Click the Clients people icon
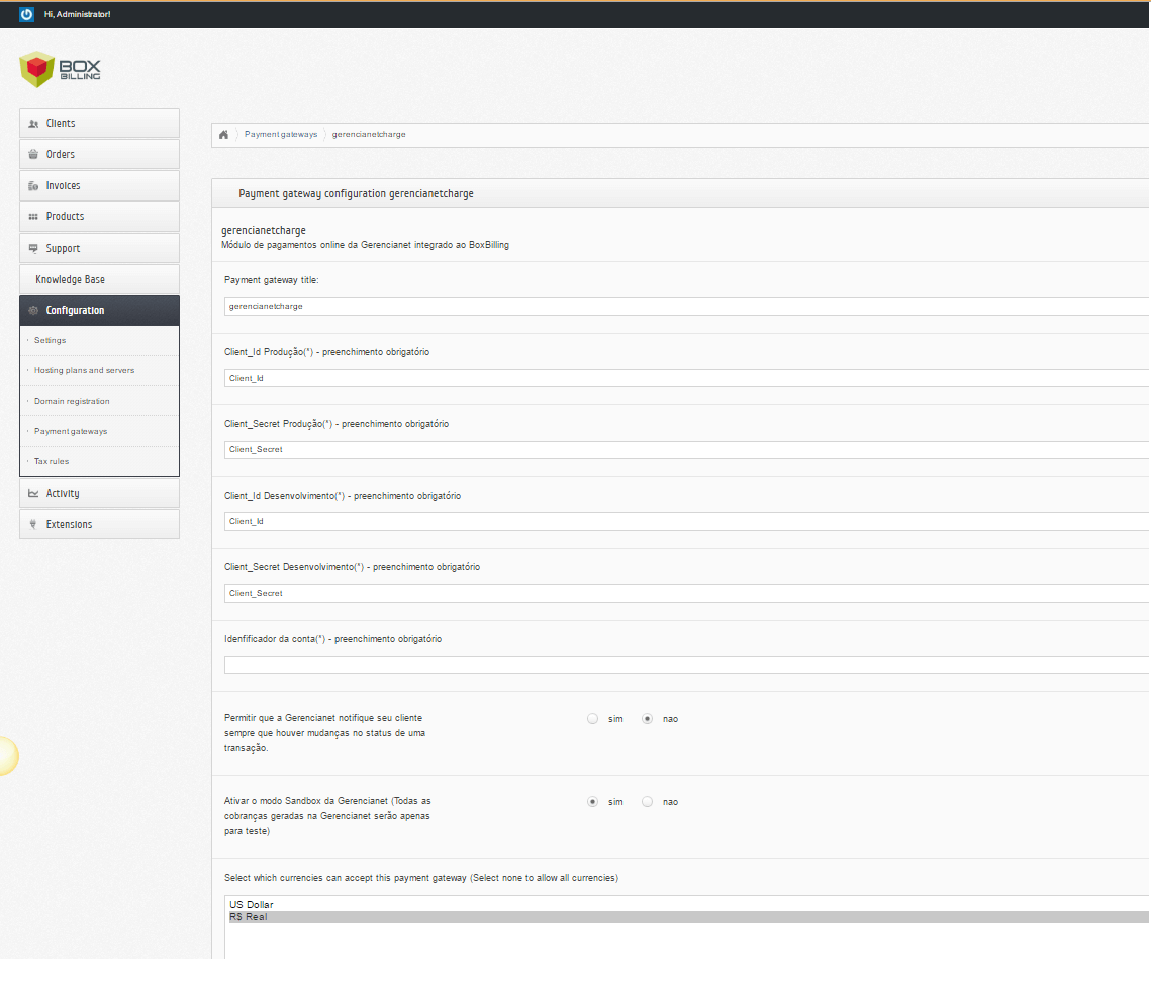The height and width of the screenshot is (981, 1152). [x=33, y=123]
